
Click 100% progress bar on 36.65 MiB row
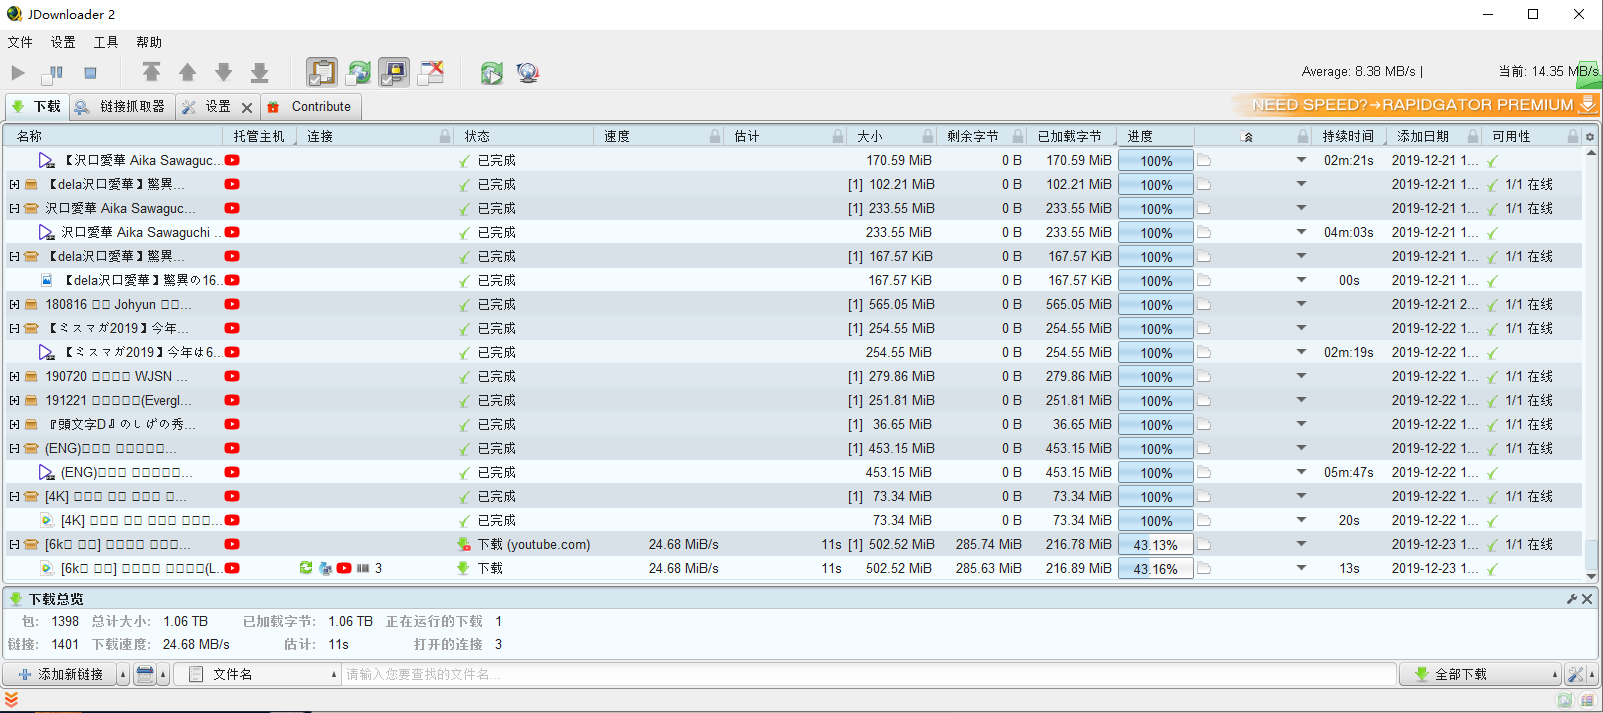tap(1155, 425)
